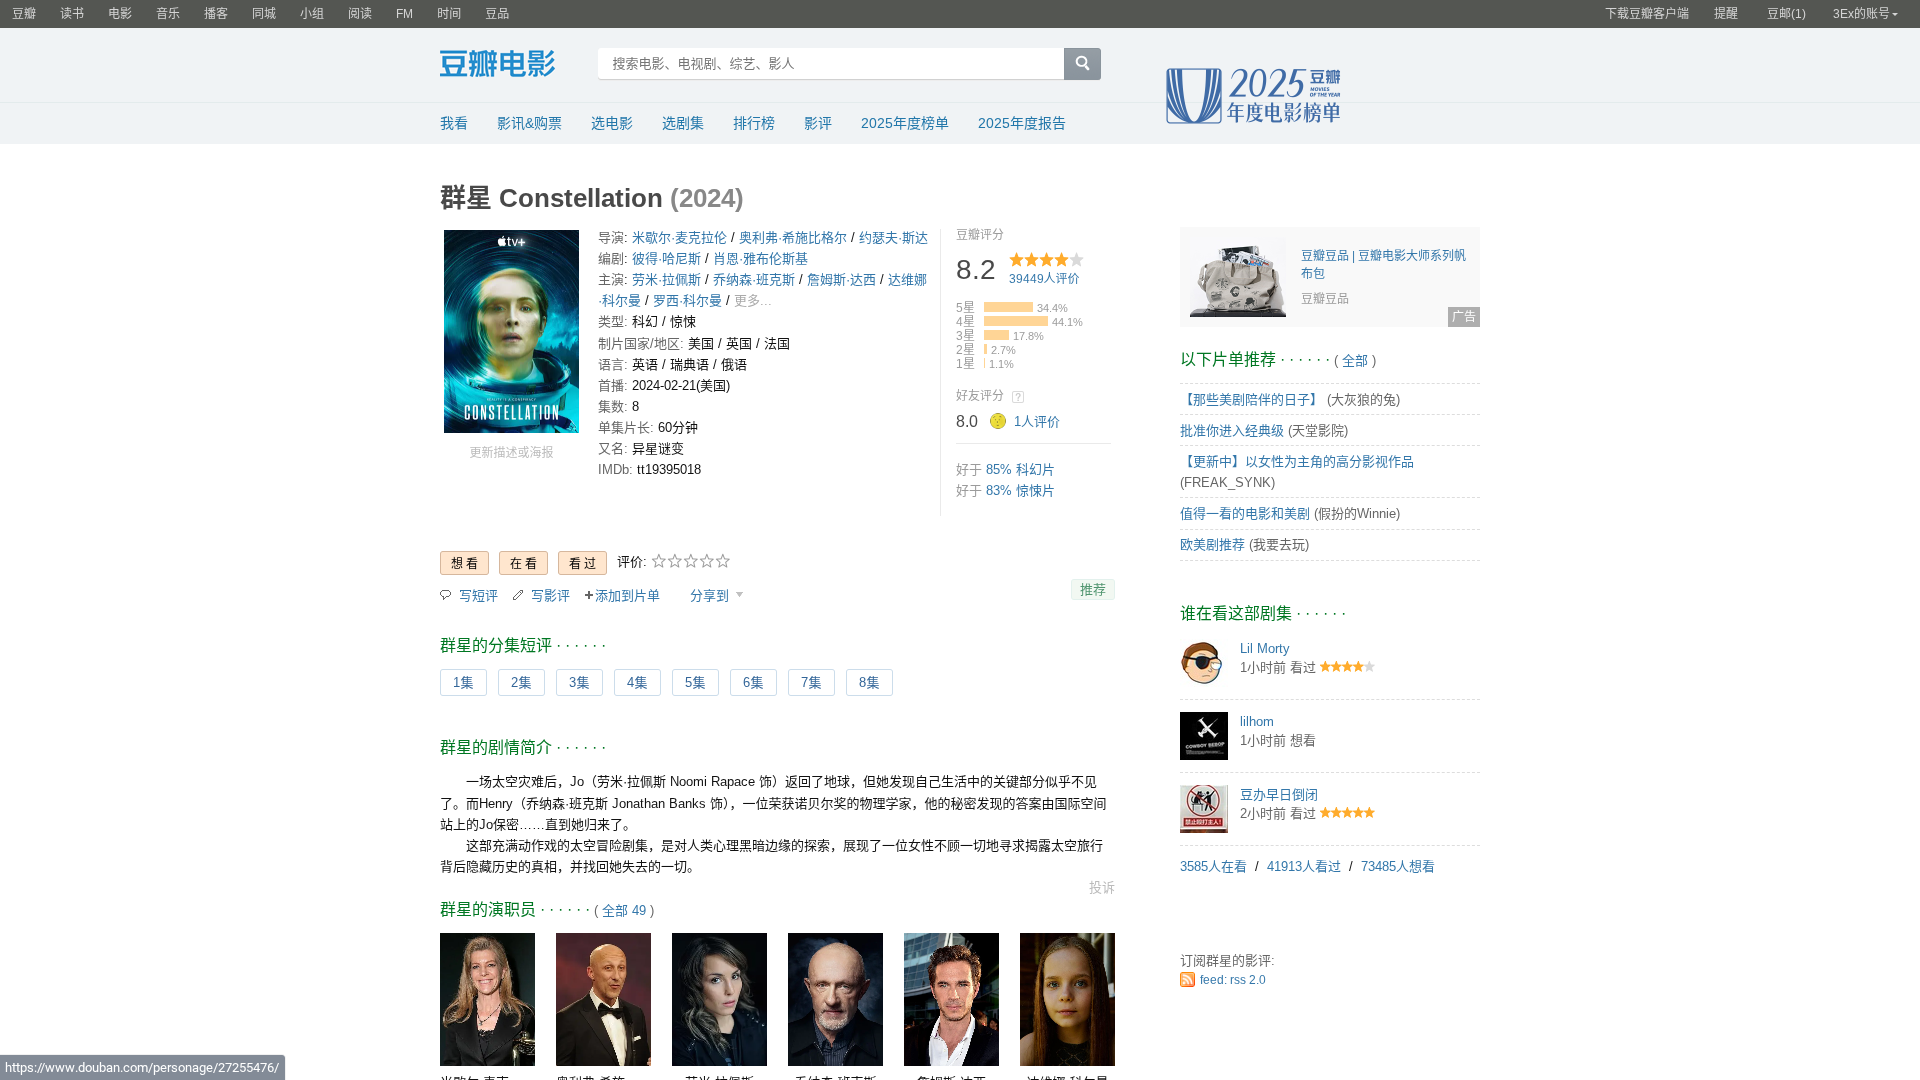This screenshot has height=1080, width=1920.
Task: Open the first cast member photo
Action: click(x=487, y=999)
